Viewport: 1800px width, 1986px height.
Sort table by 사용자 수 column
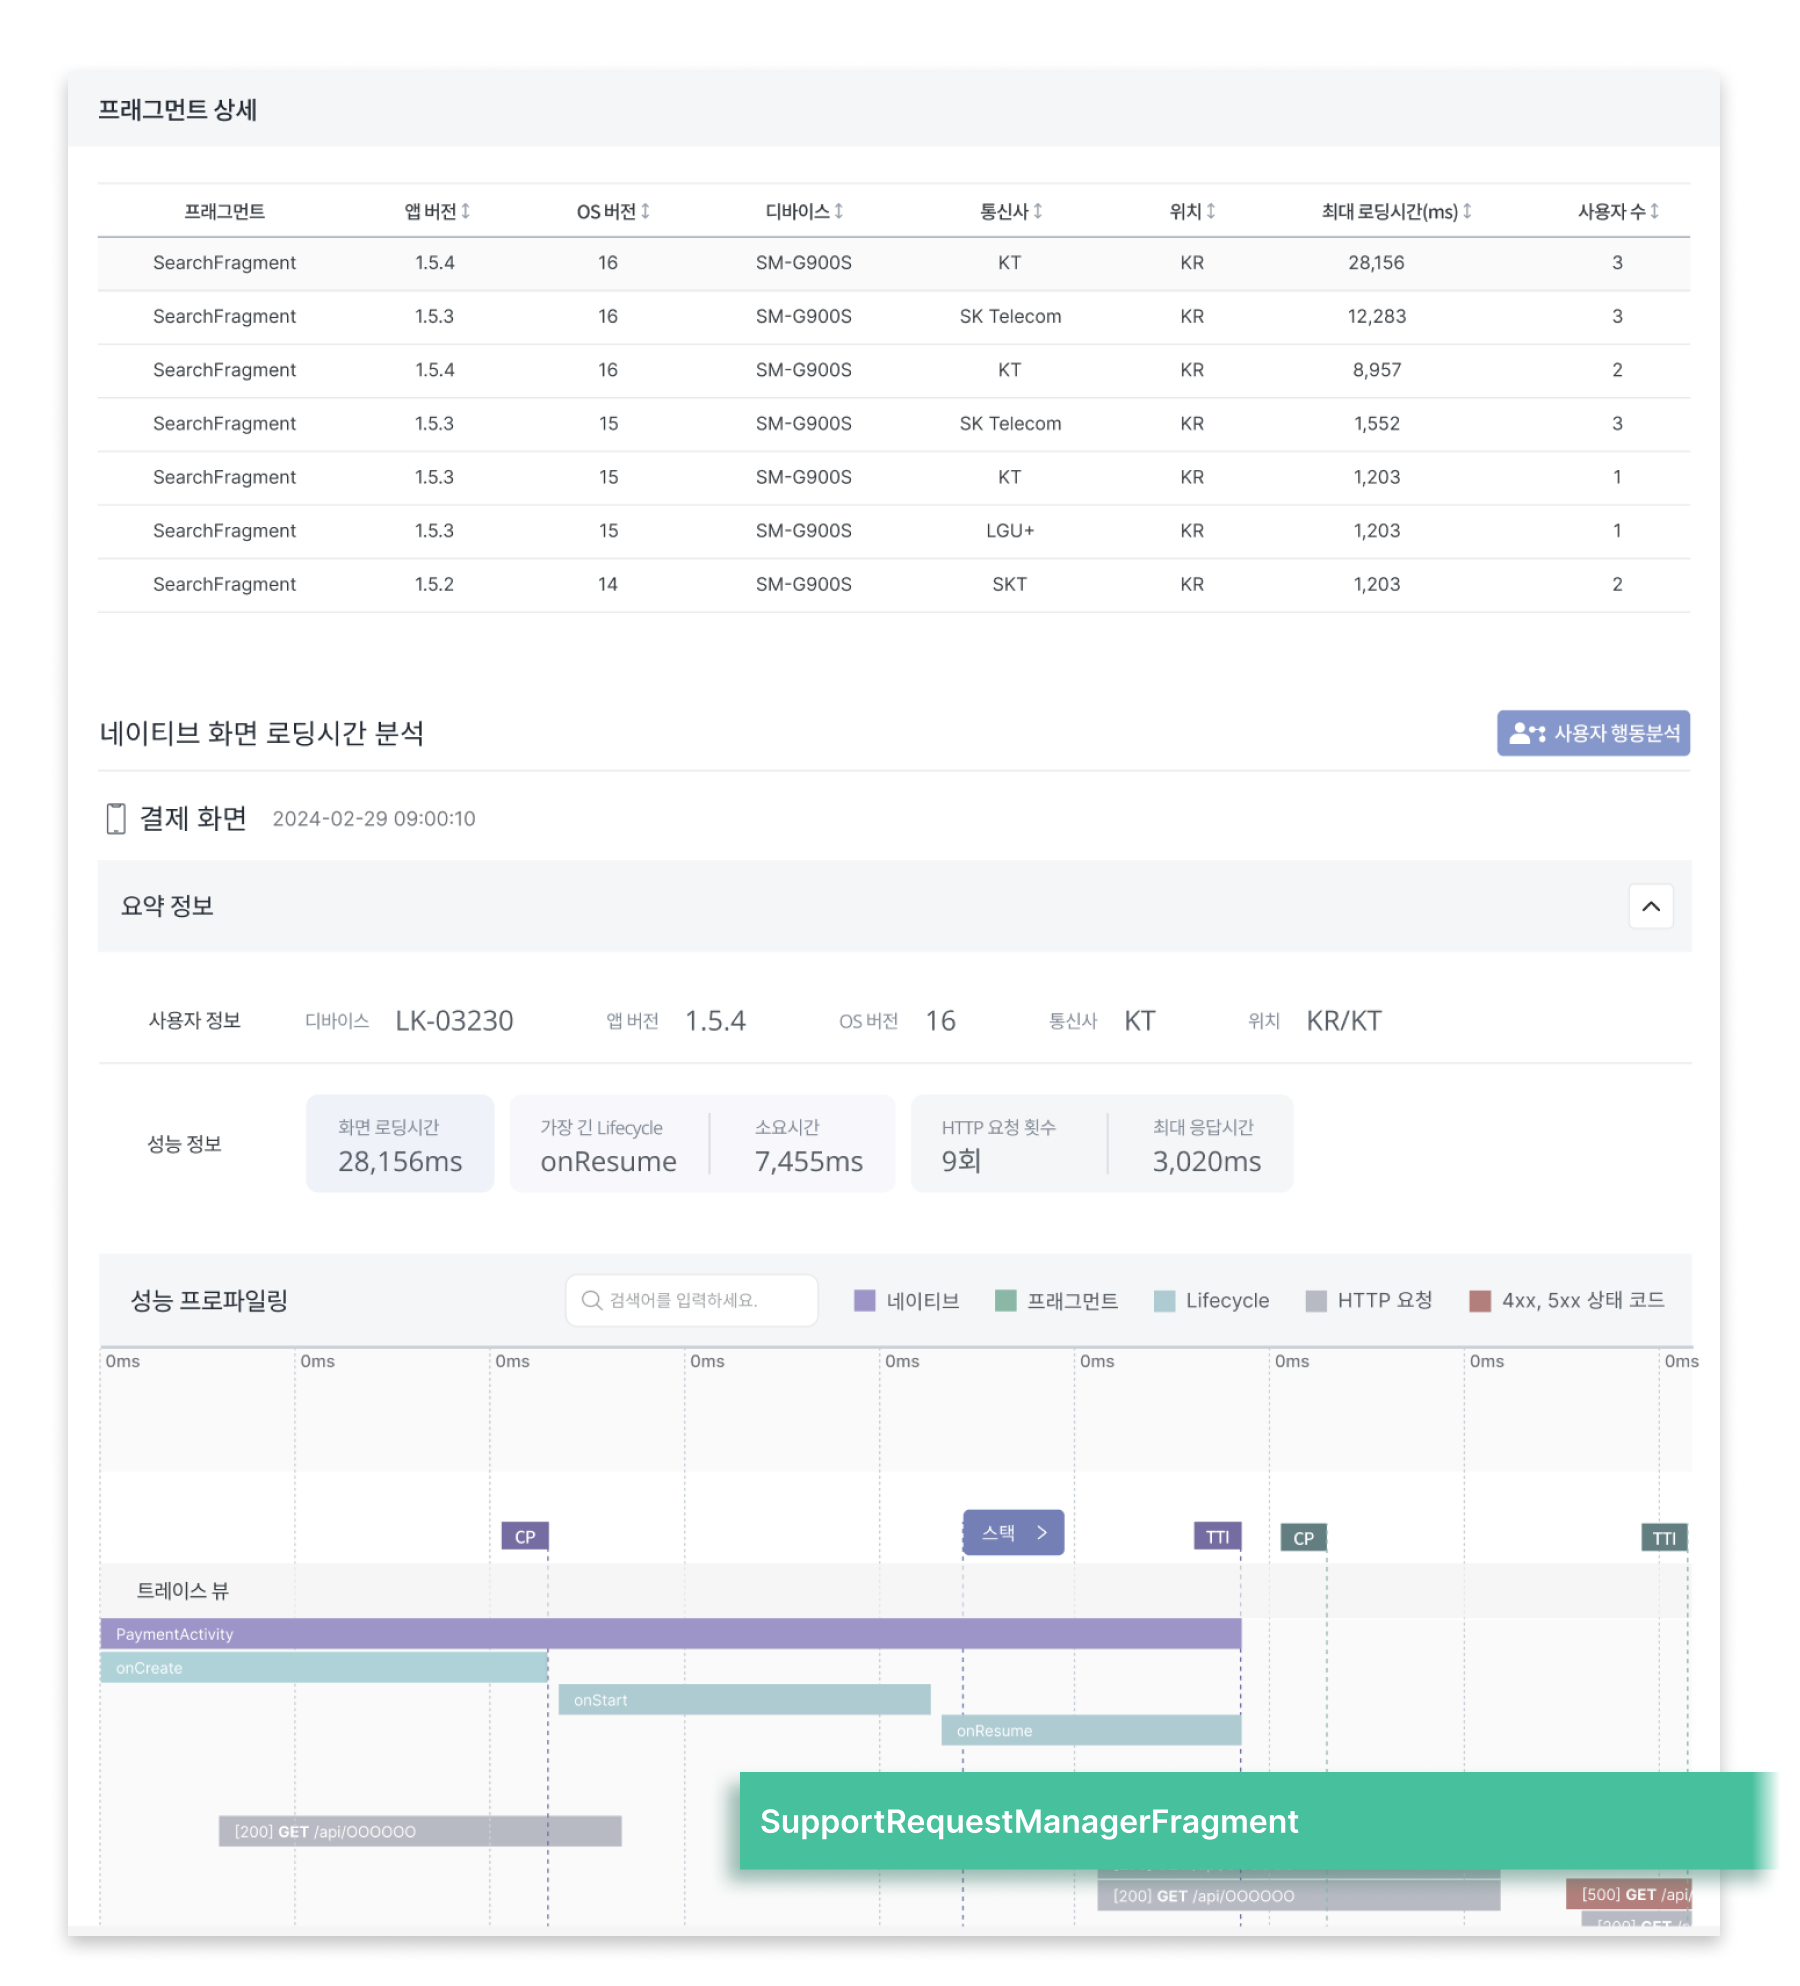click(x=1618, y=211)
